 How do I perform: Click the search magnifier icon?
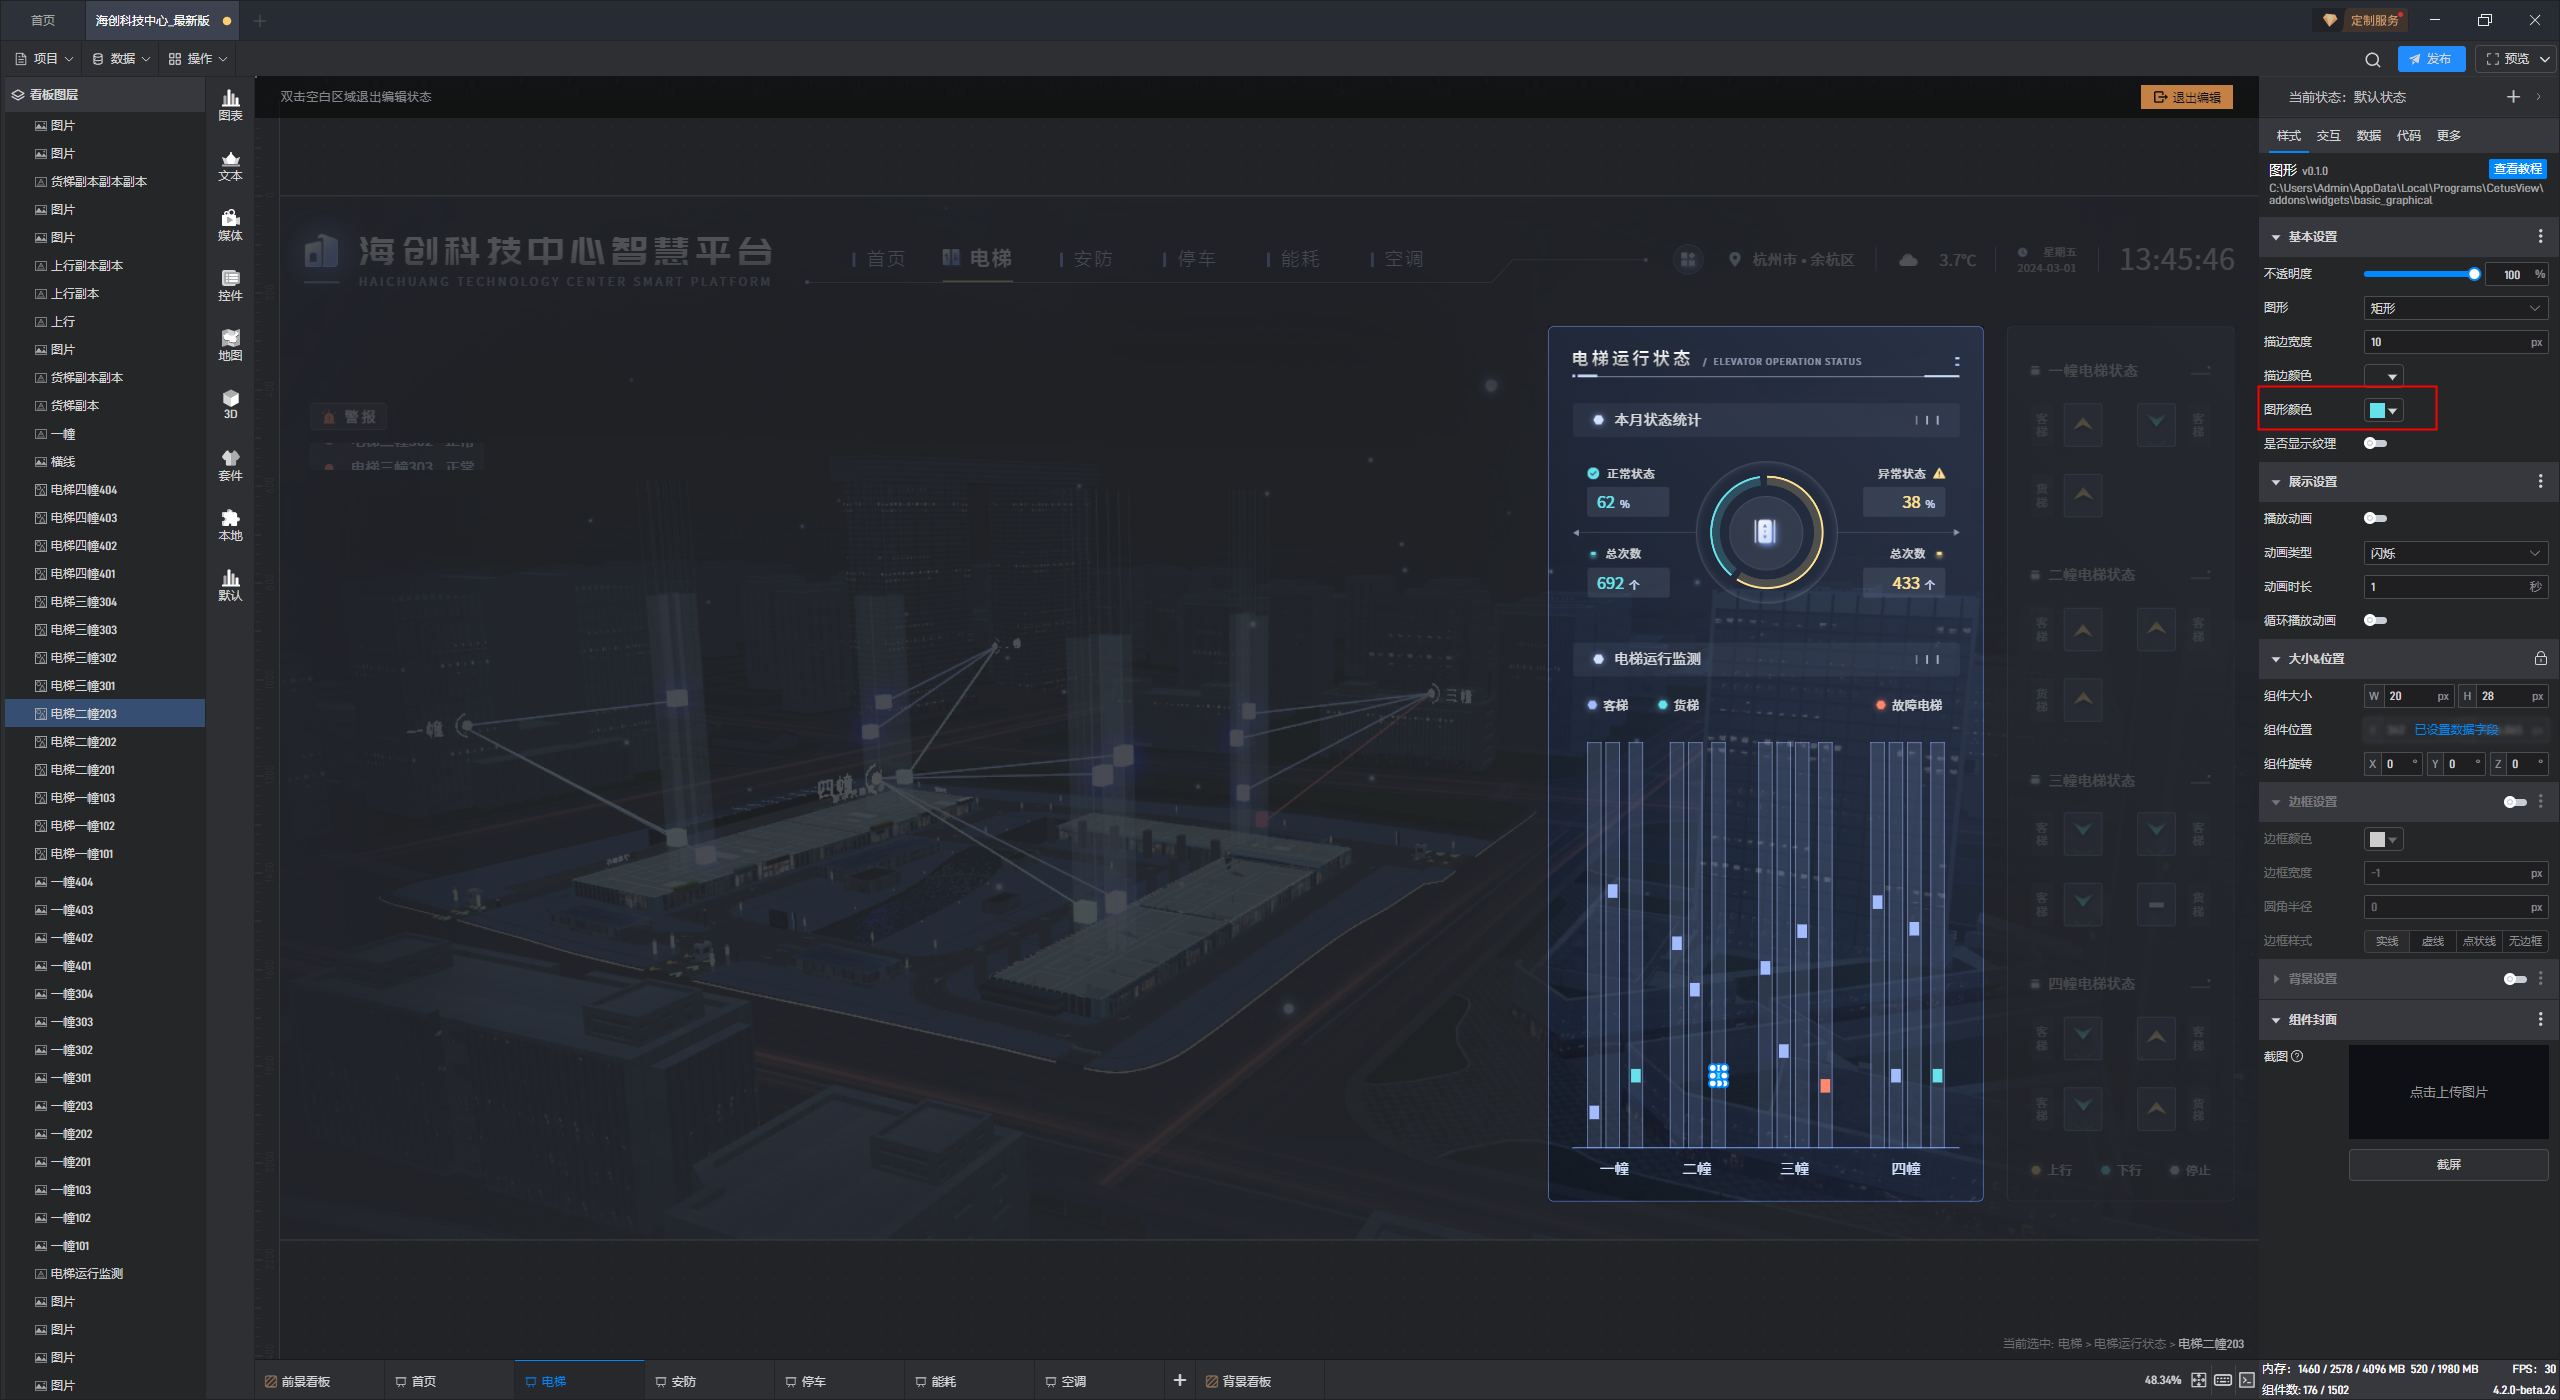coord(2372,59)
